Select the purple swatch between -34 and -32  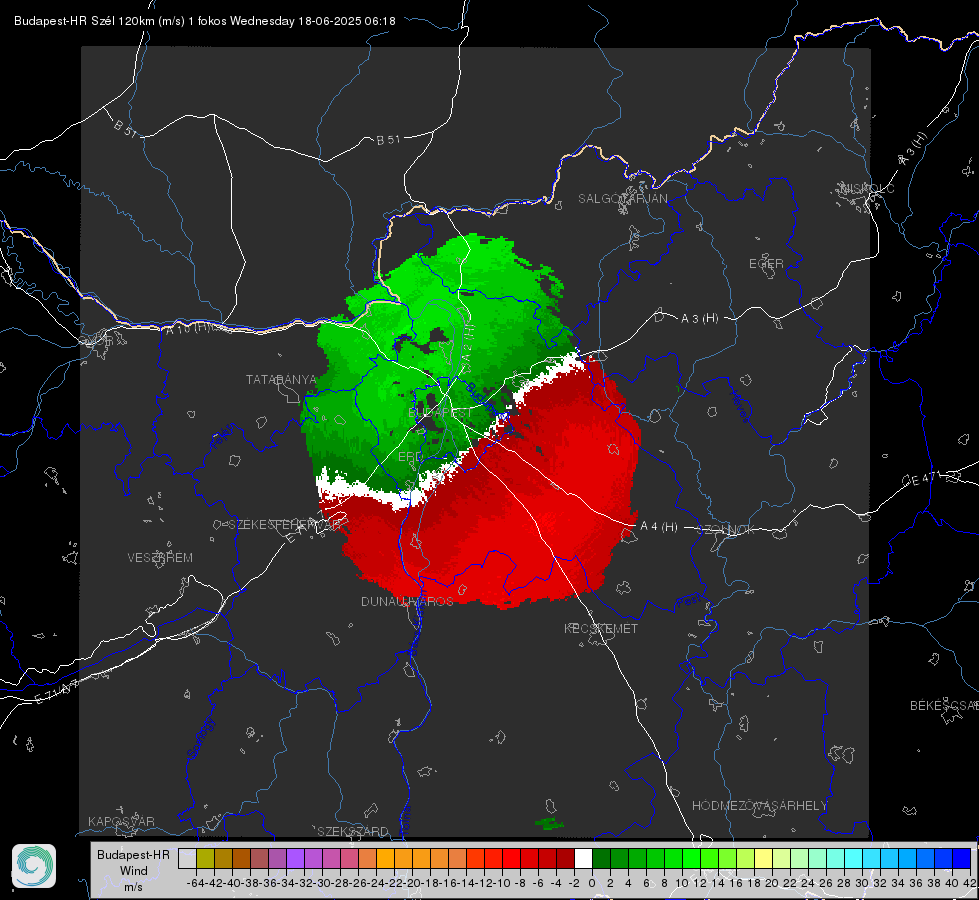pos(295,858)
